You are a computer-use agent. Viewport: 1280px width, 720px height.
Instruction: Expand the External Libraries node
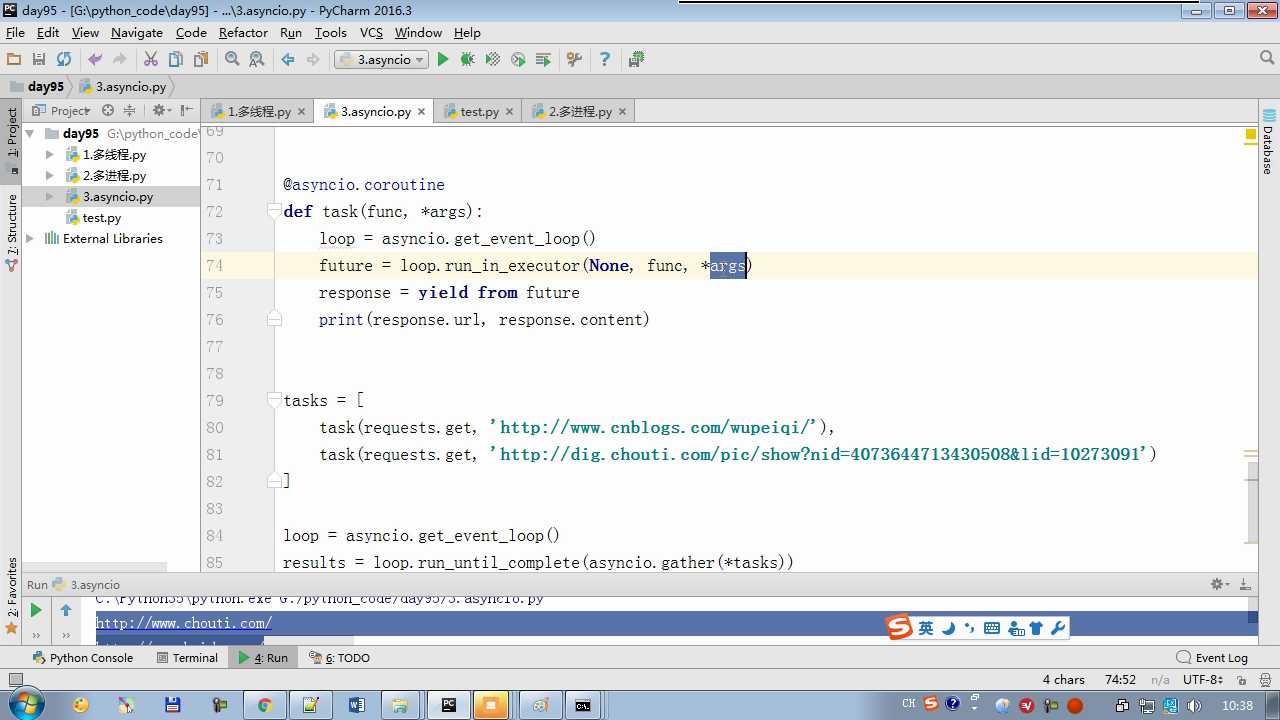(x=30, y=238)
